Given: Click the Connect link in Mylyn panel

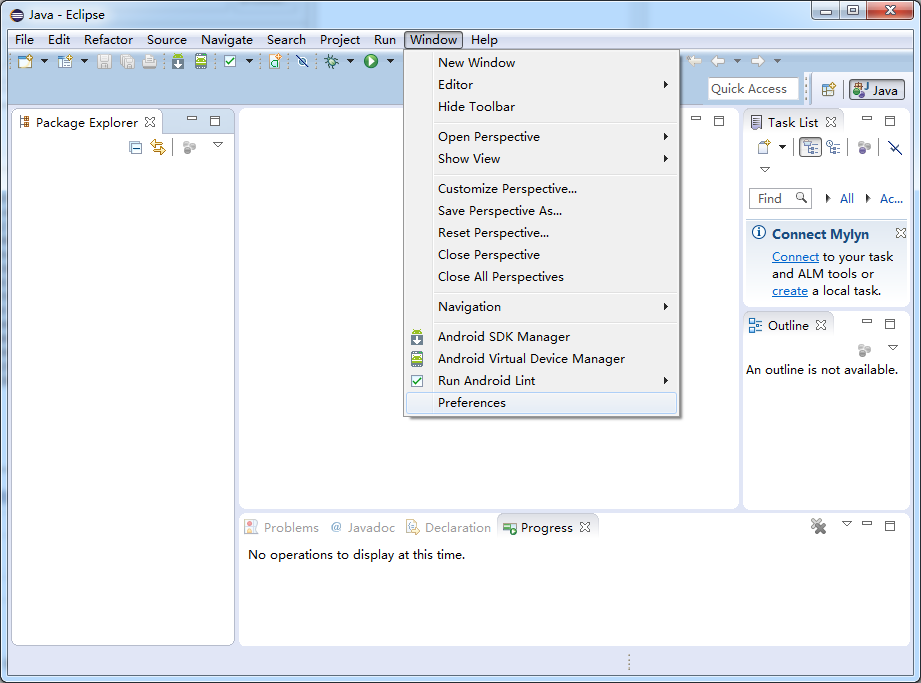Looking at the screenshot, I should pyautogui.click(x=795, y=257).
